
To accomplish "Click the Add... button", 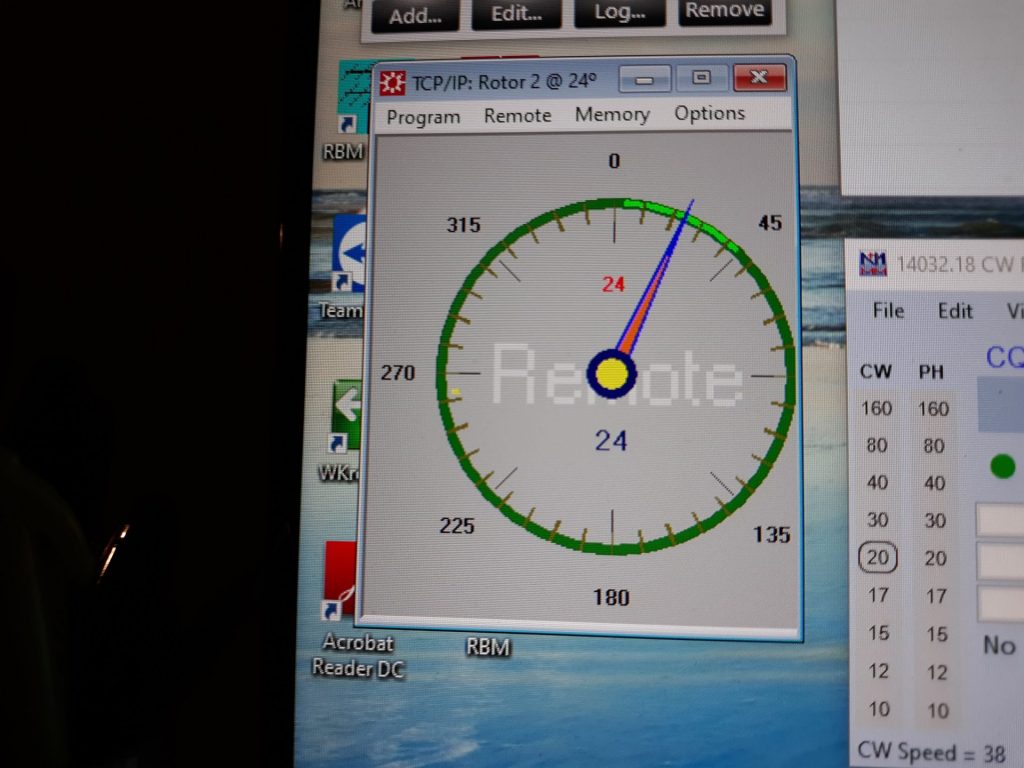I will point(415,14).
